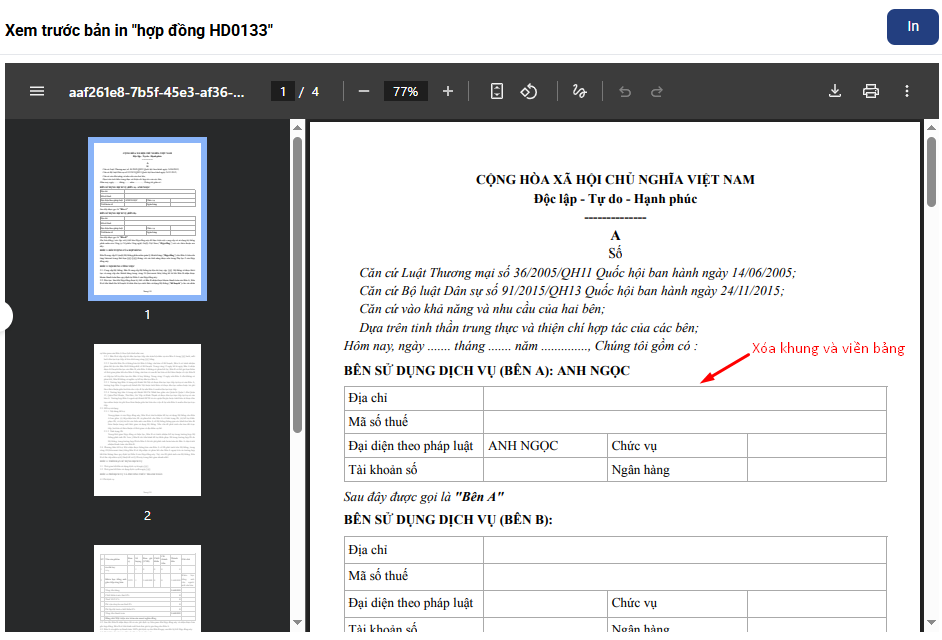
Task: Open page 2 thumbnail
Action: point(147,420)
